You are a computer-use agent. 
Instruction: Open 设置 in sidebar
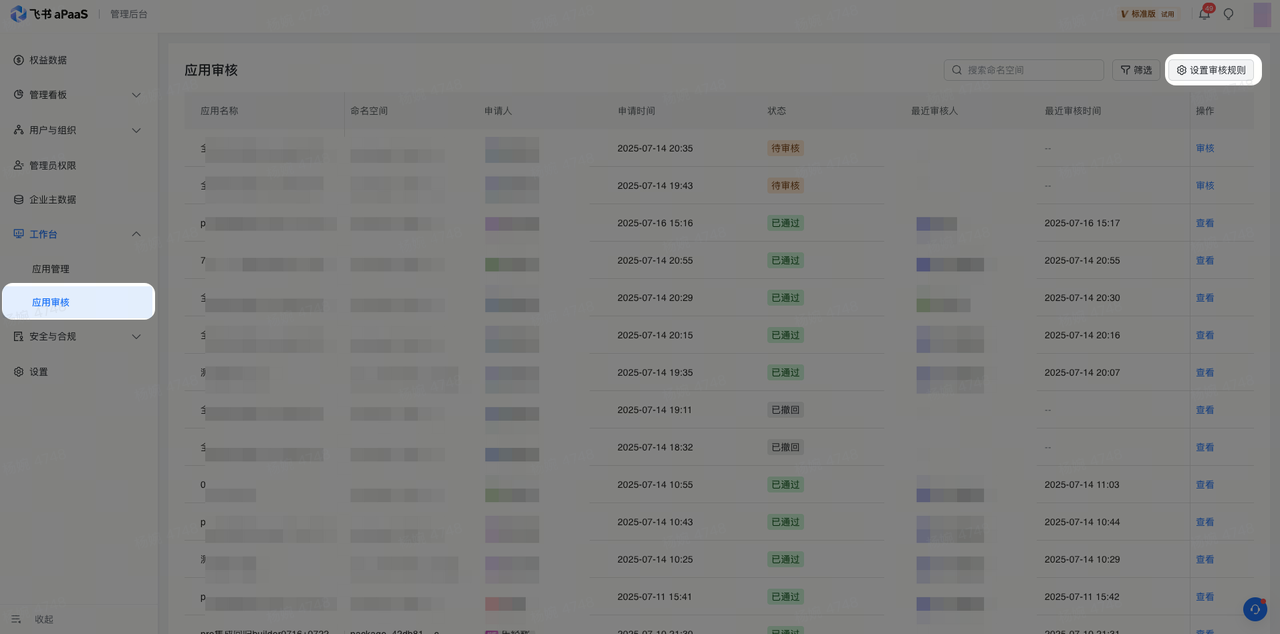[38, 372]
